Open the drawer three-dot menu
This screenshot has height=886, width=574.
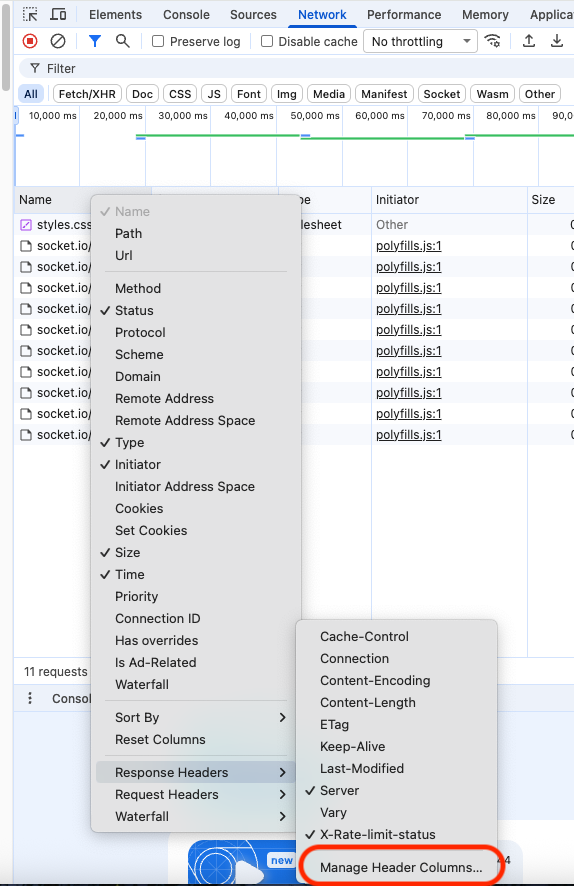click(x=30, y=698)
